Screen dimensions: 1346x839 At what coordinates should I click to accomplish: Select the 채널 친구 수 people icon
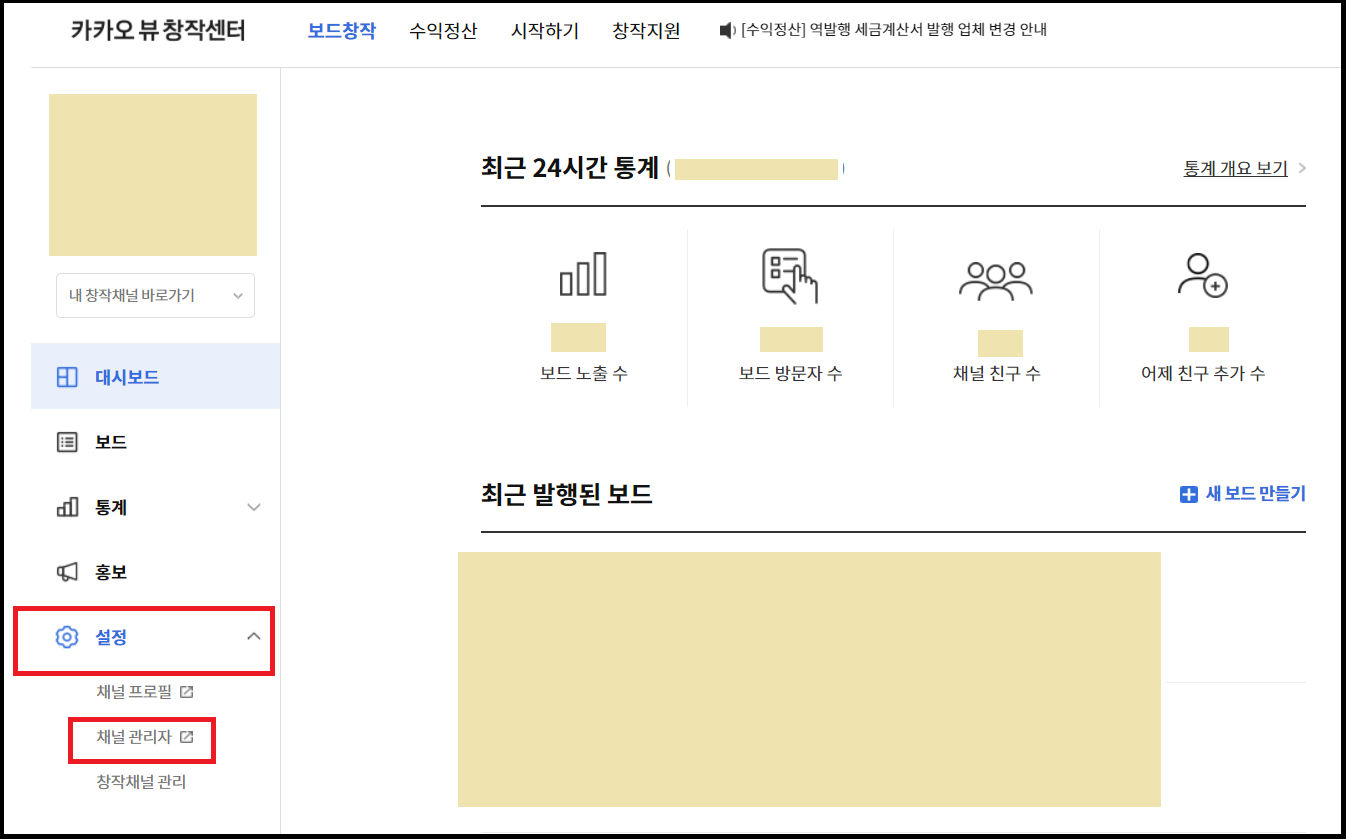click(x=997, y=275)
